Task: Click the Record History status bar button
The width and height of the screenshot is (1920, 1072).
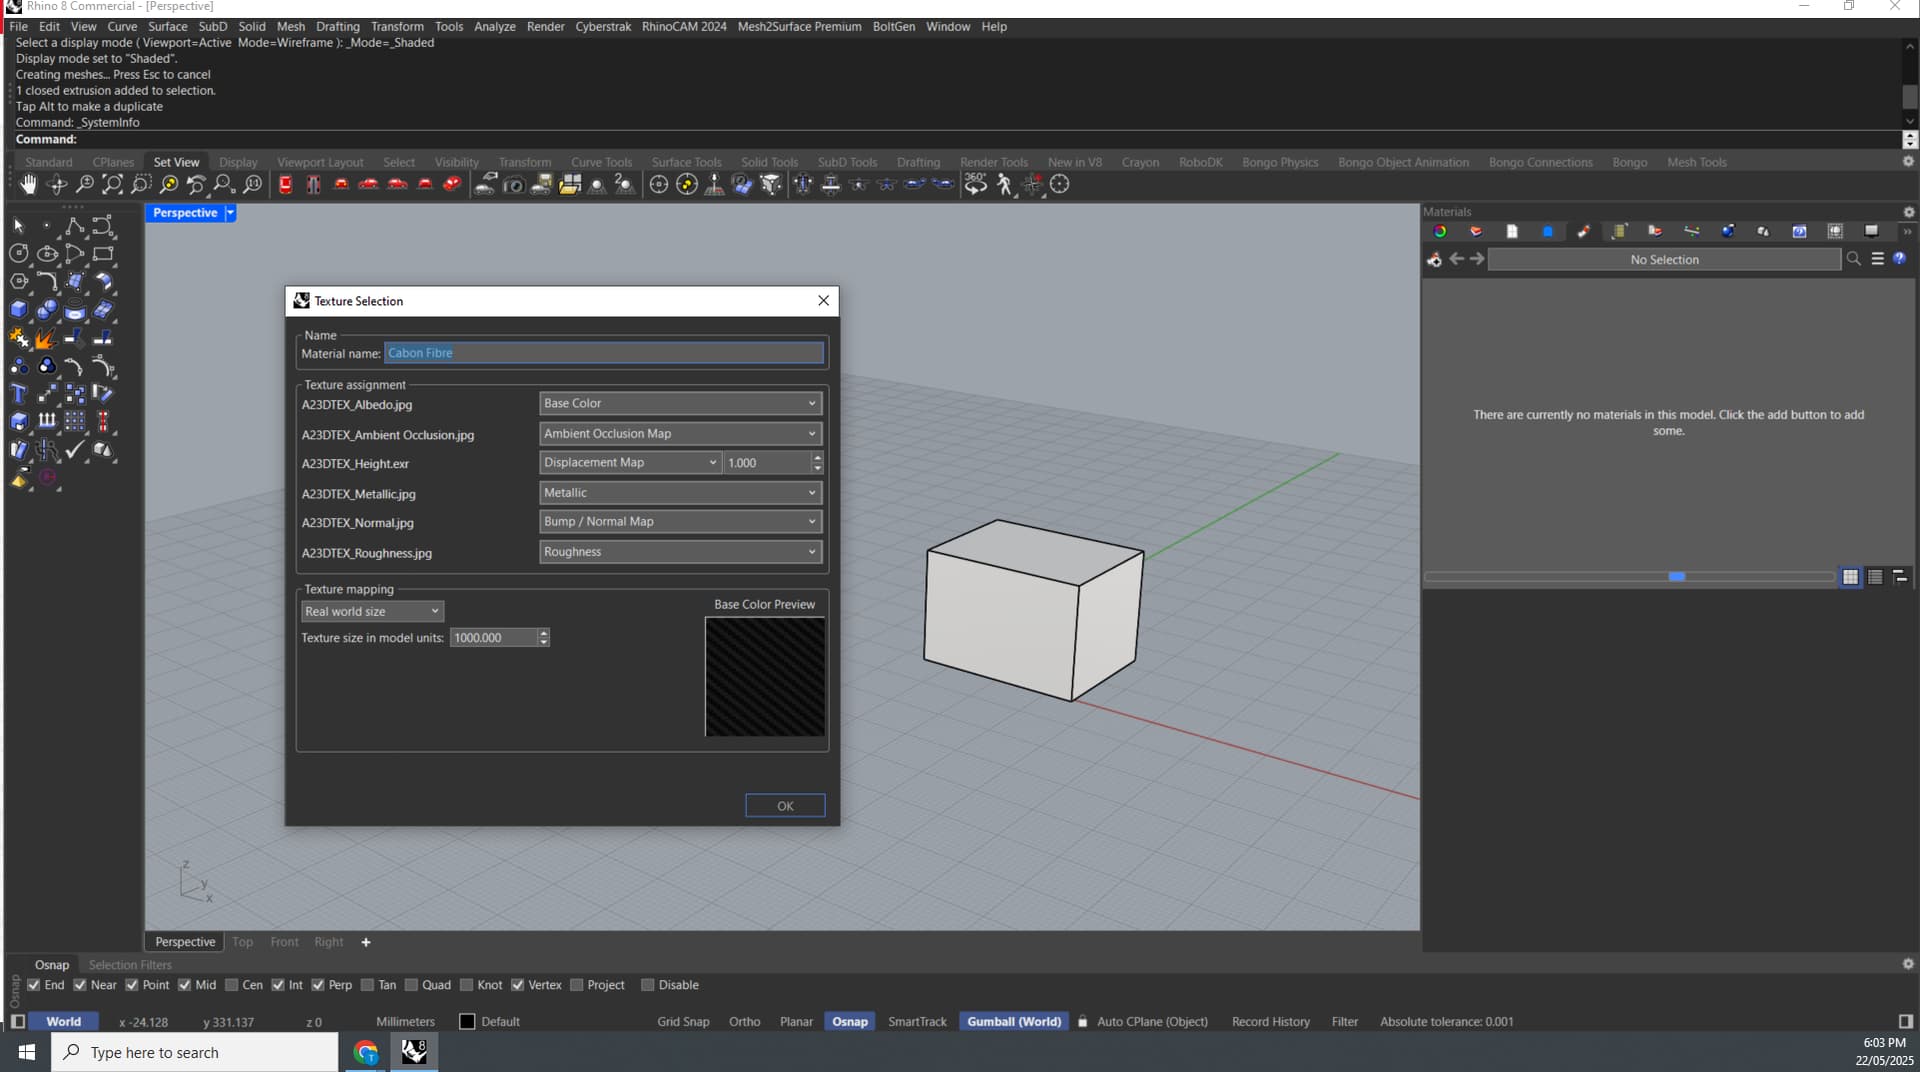Action: click(1269, 1021)
